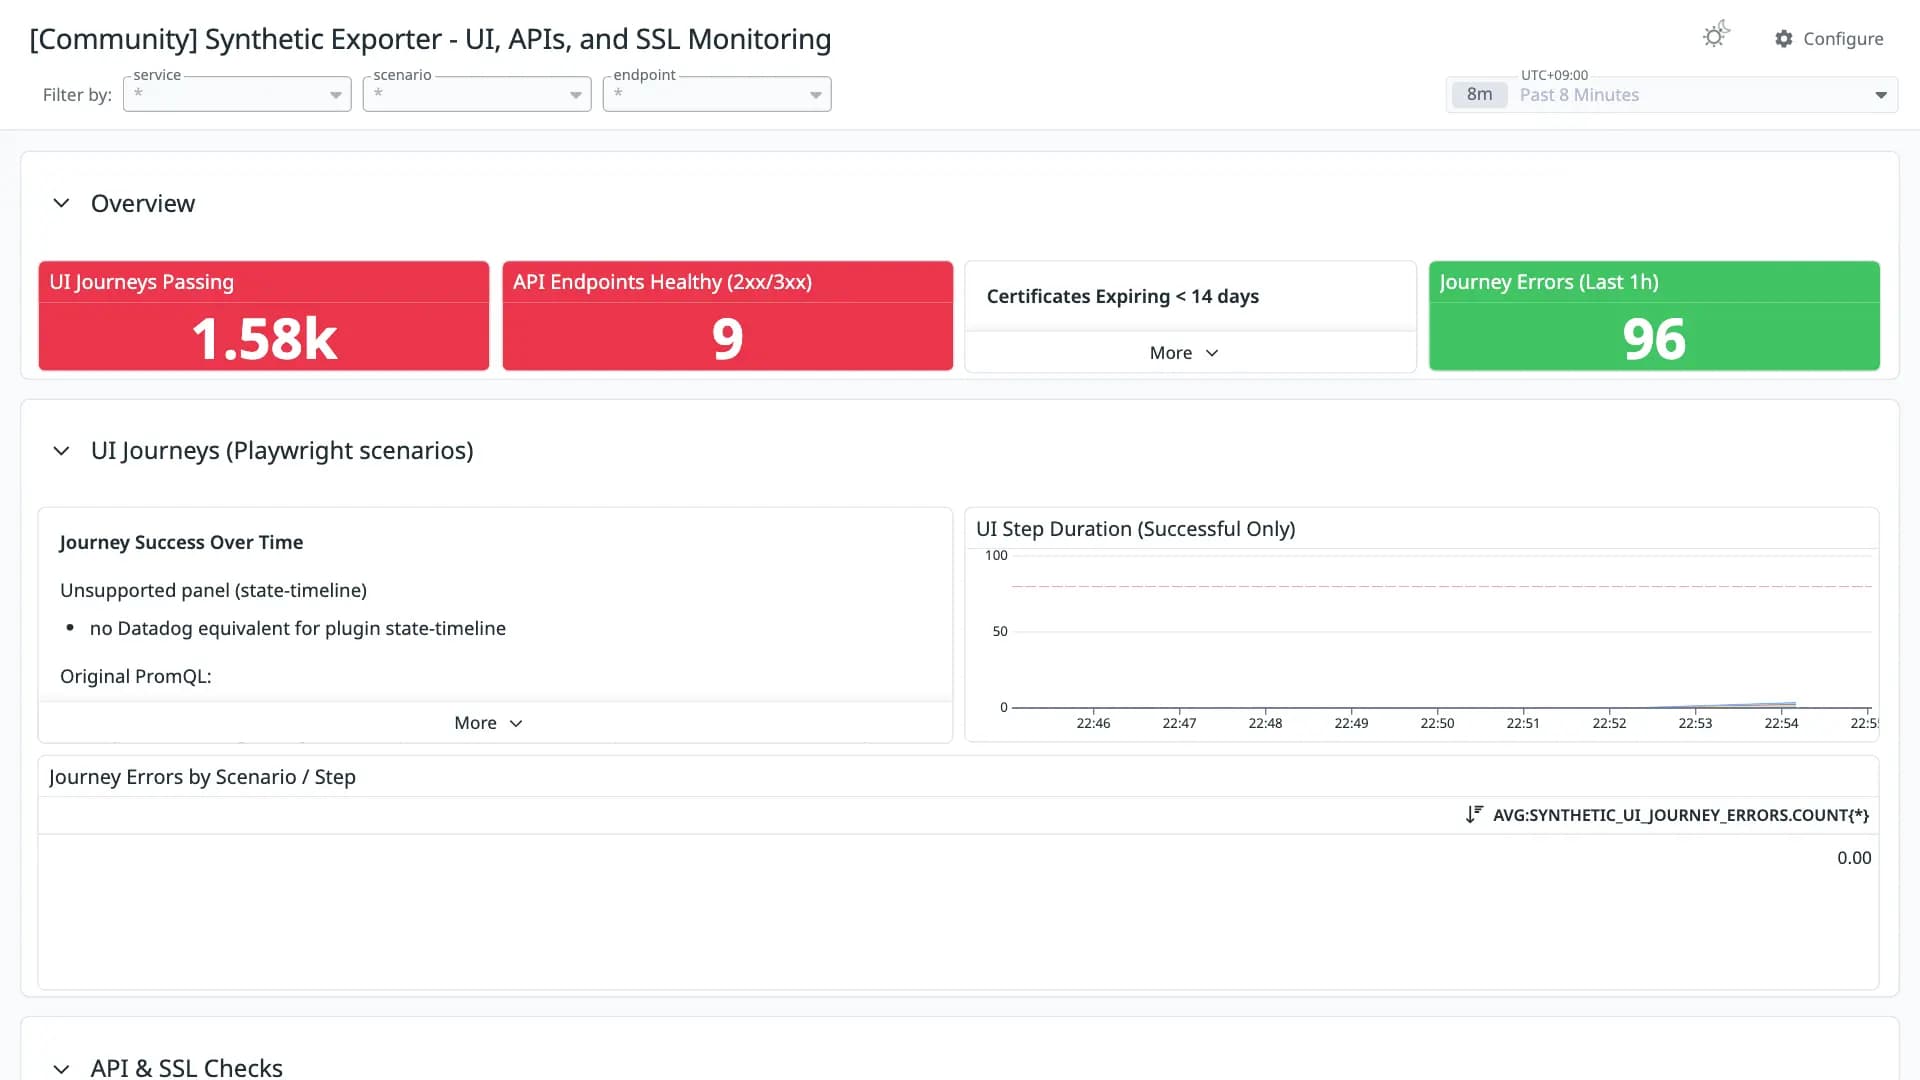Click the UI Journeys (Playwright scenarios) heading
Screen dimensions: 1920x1080
[282, 451]
